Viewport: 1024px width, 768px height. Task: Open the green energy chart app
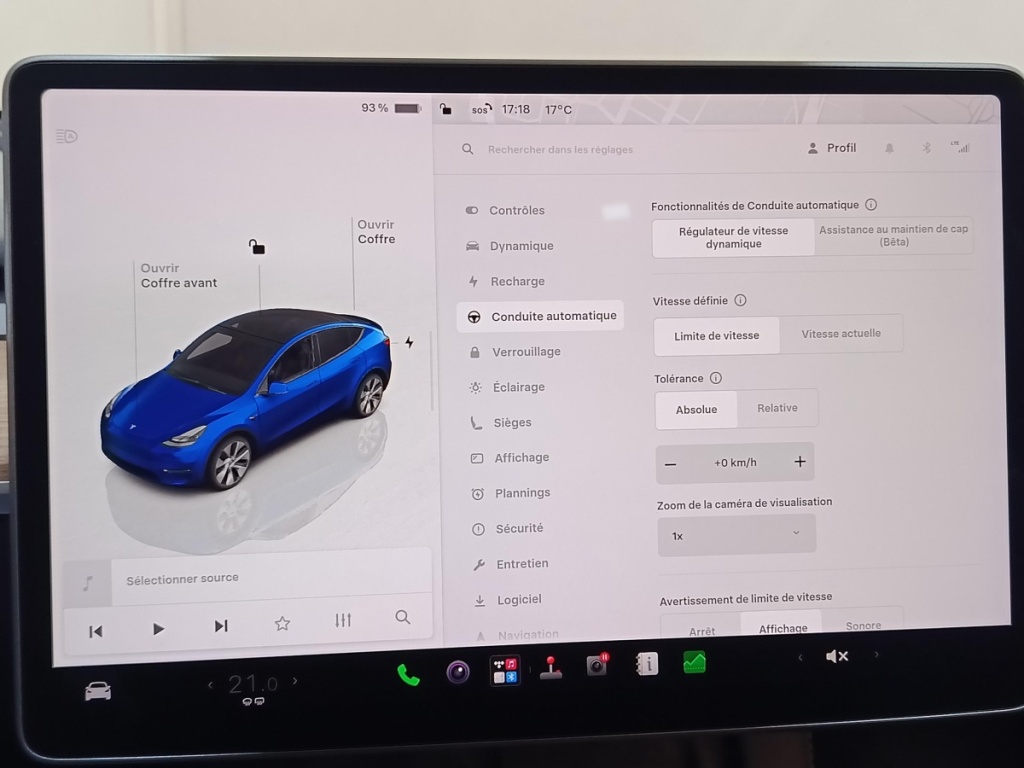tap(694, 662)
